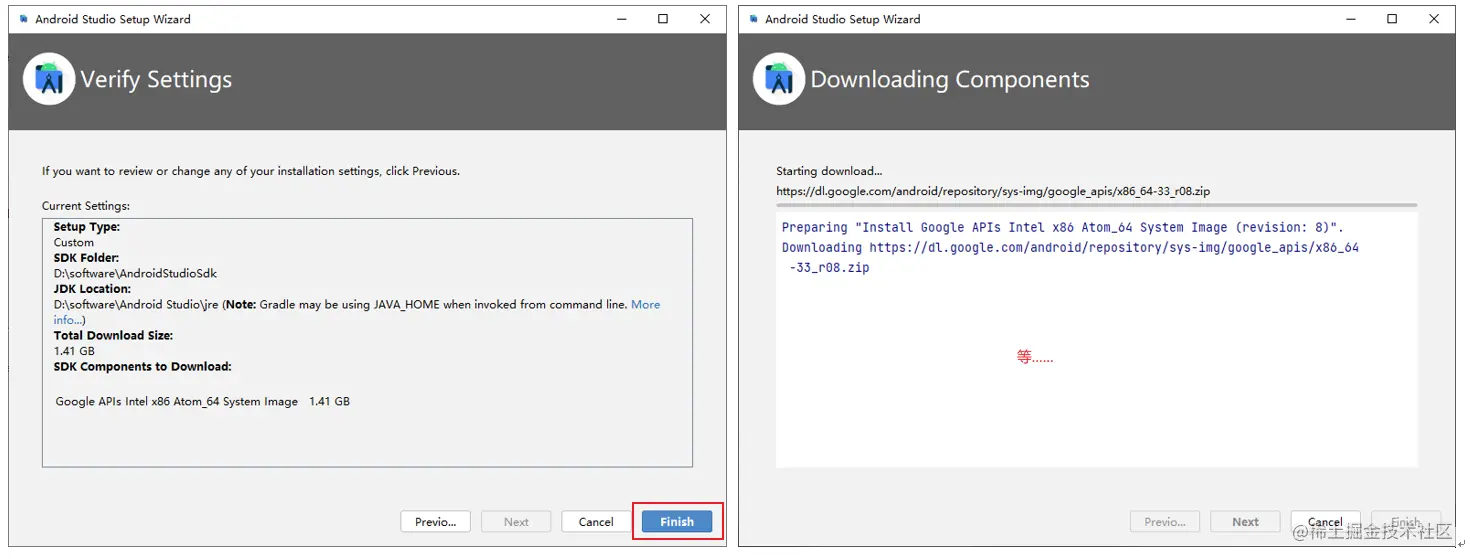Click Android Studio logo in Verify Settings header
This screenshot has width=1470, height=559.
pyautogui.click(x=49, y=79)
